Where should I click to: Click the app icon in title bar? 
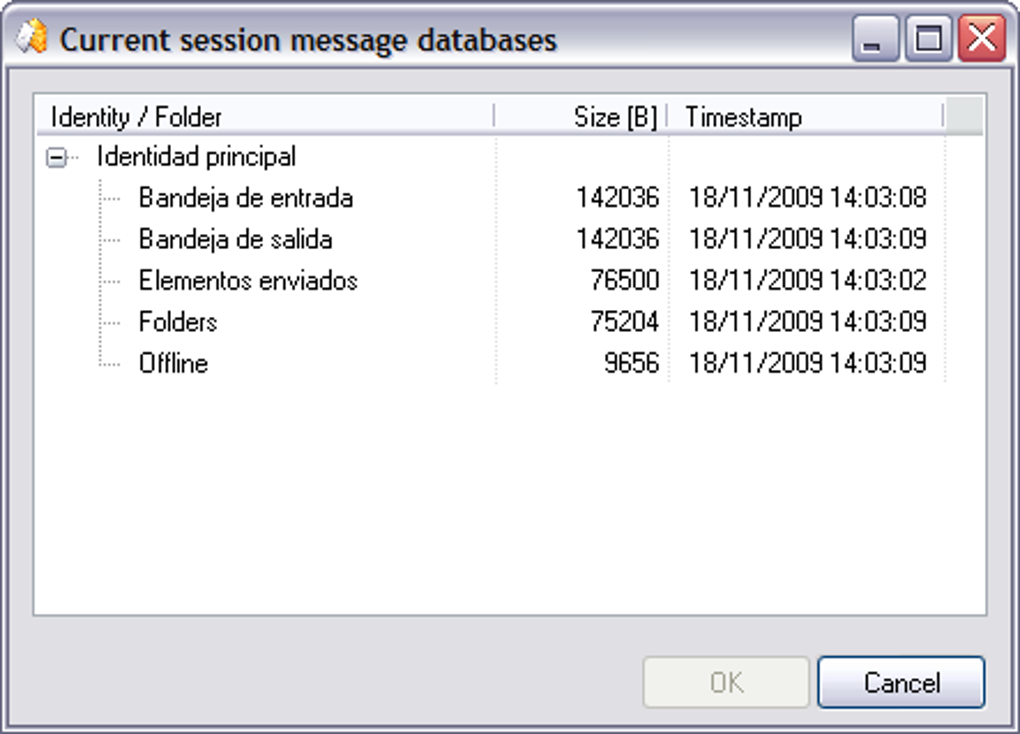click(31, 39)
